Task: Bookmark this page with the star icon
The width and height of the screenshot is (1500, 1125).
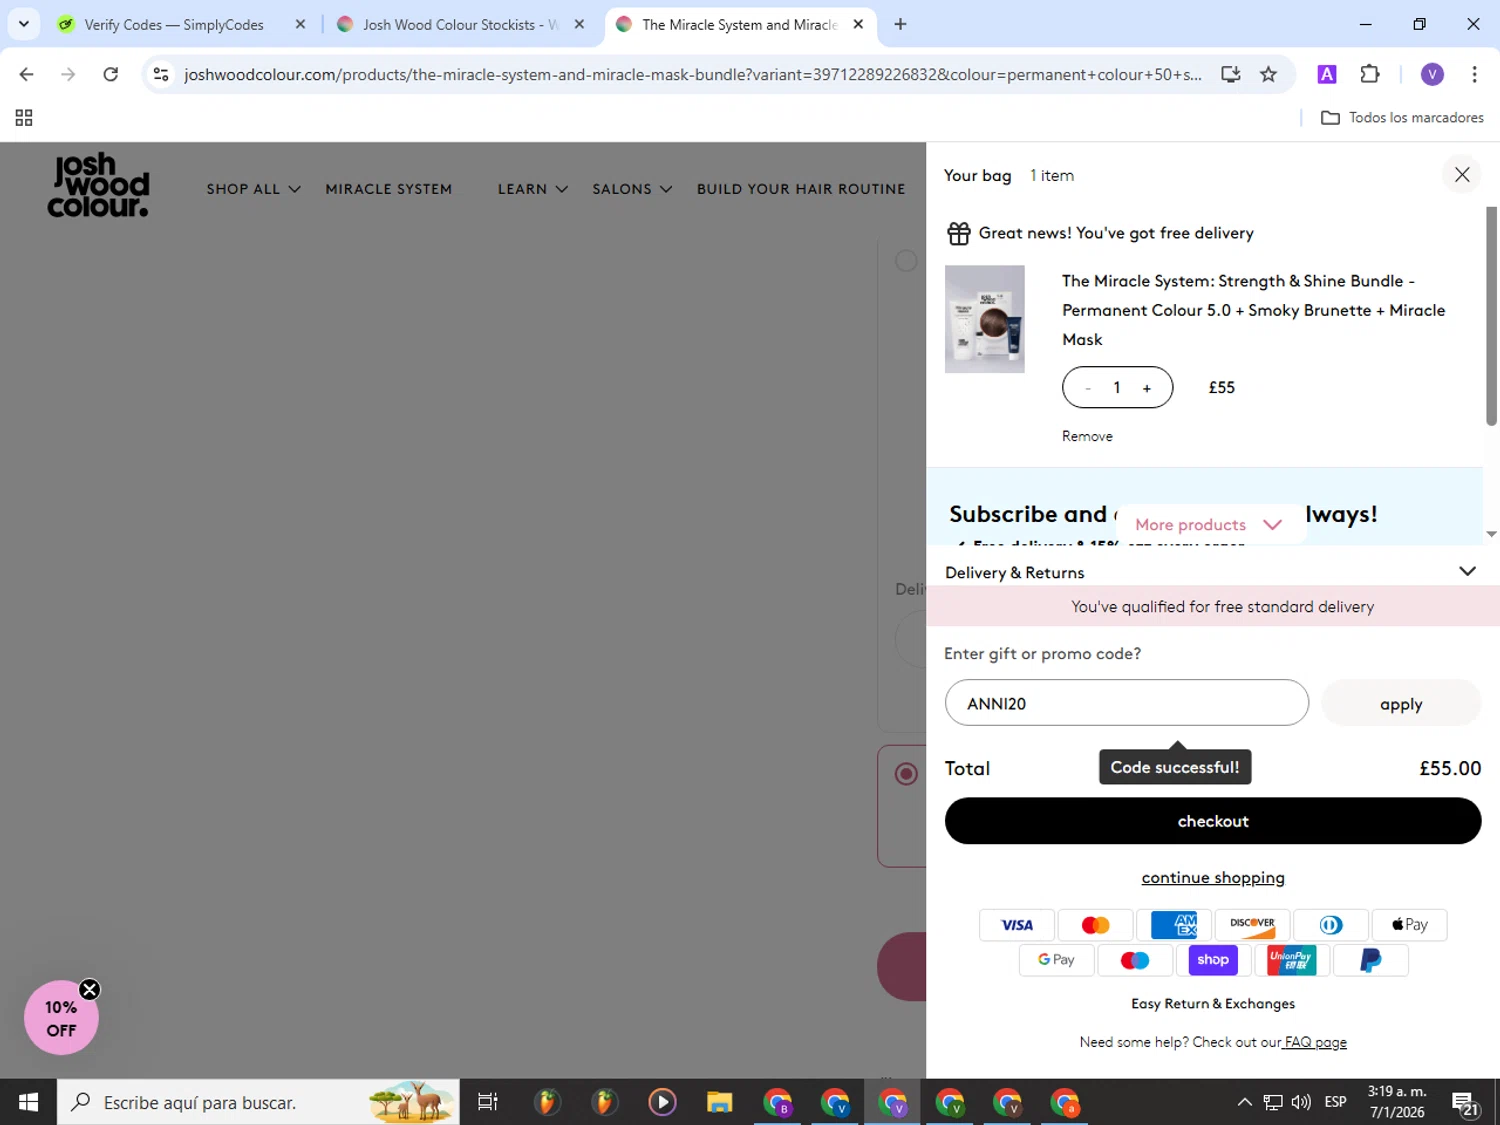Action: [x=1268, y=74]
